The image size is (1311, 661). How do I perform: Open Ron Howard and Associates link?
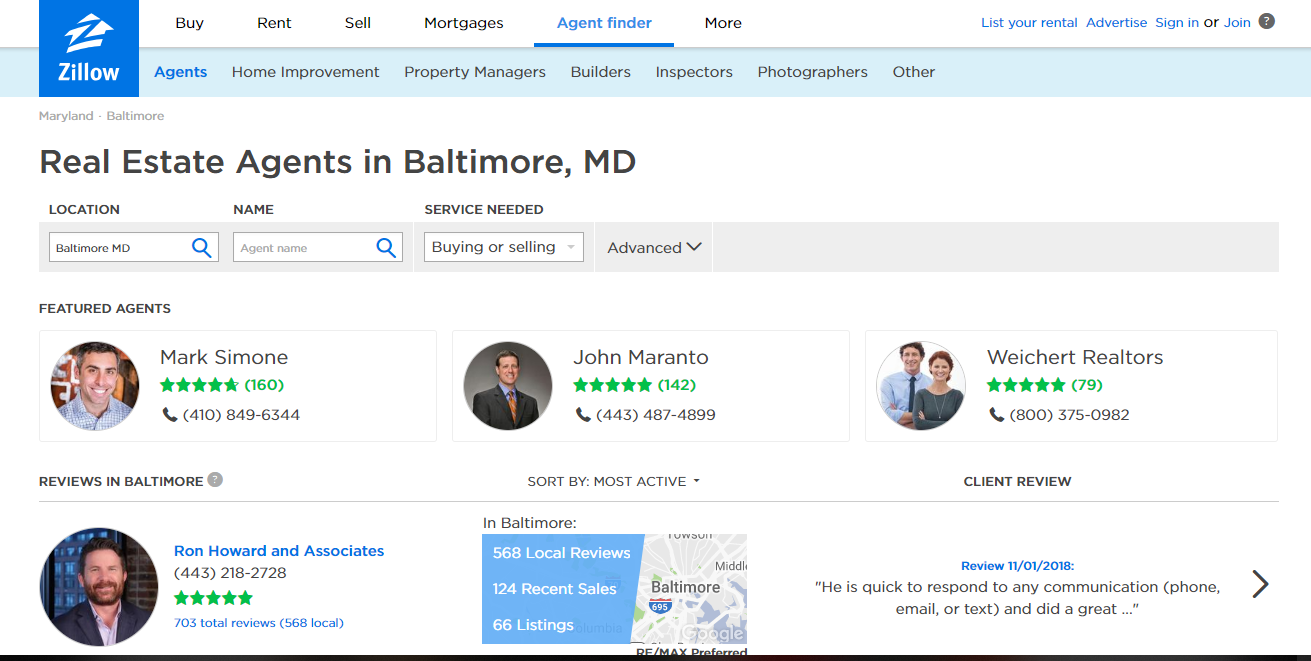coord(279,551)
